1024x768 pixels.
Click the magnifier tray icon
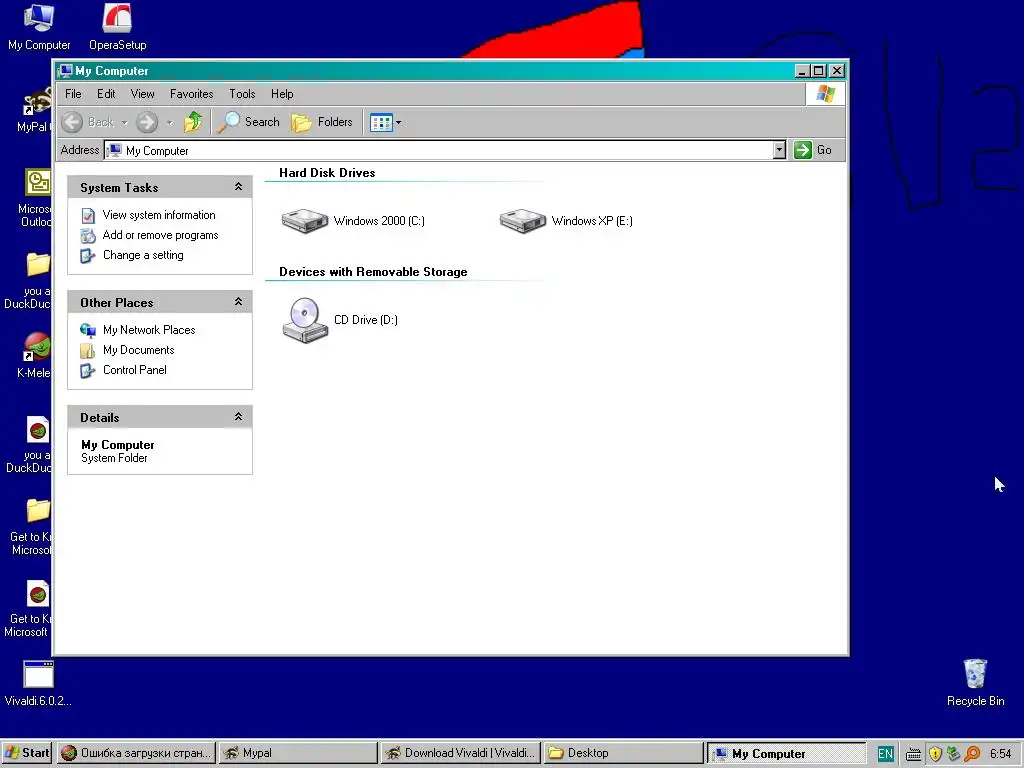pos(972,754)
